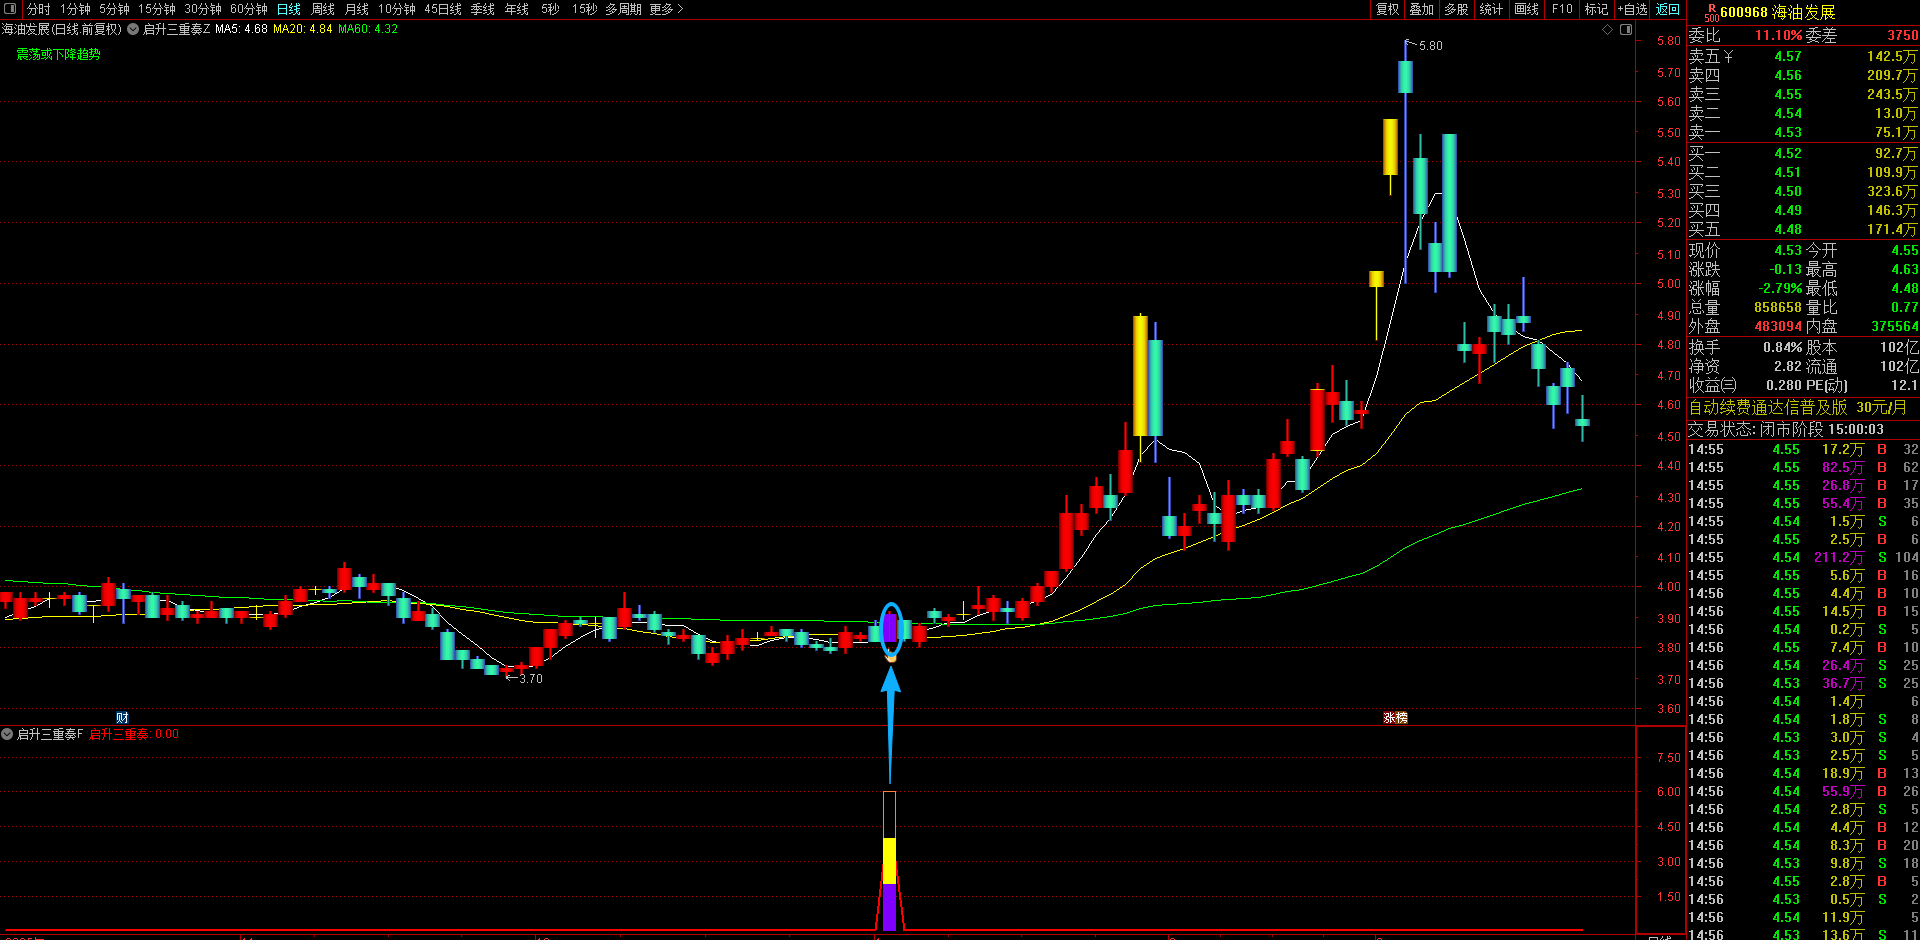
Task: Click 海油发展(日线.前复权) chart title
Action: click(x=62, y=29)
